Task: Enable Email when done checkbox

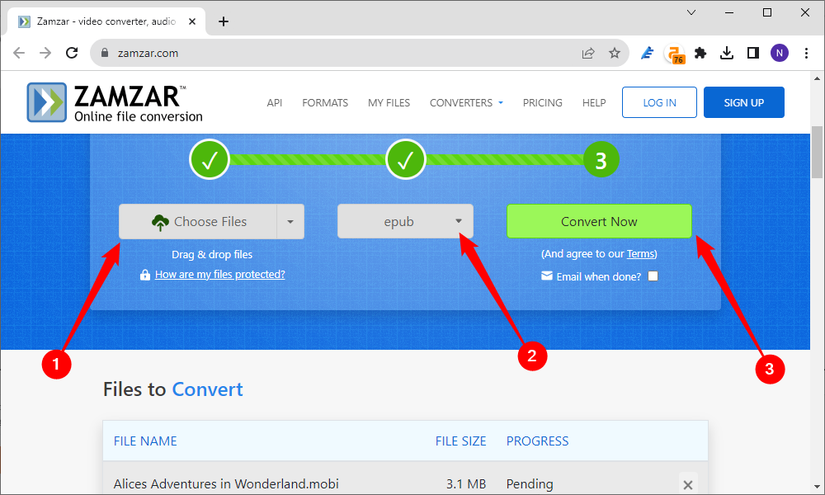Action: coord(653,276)
